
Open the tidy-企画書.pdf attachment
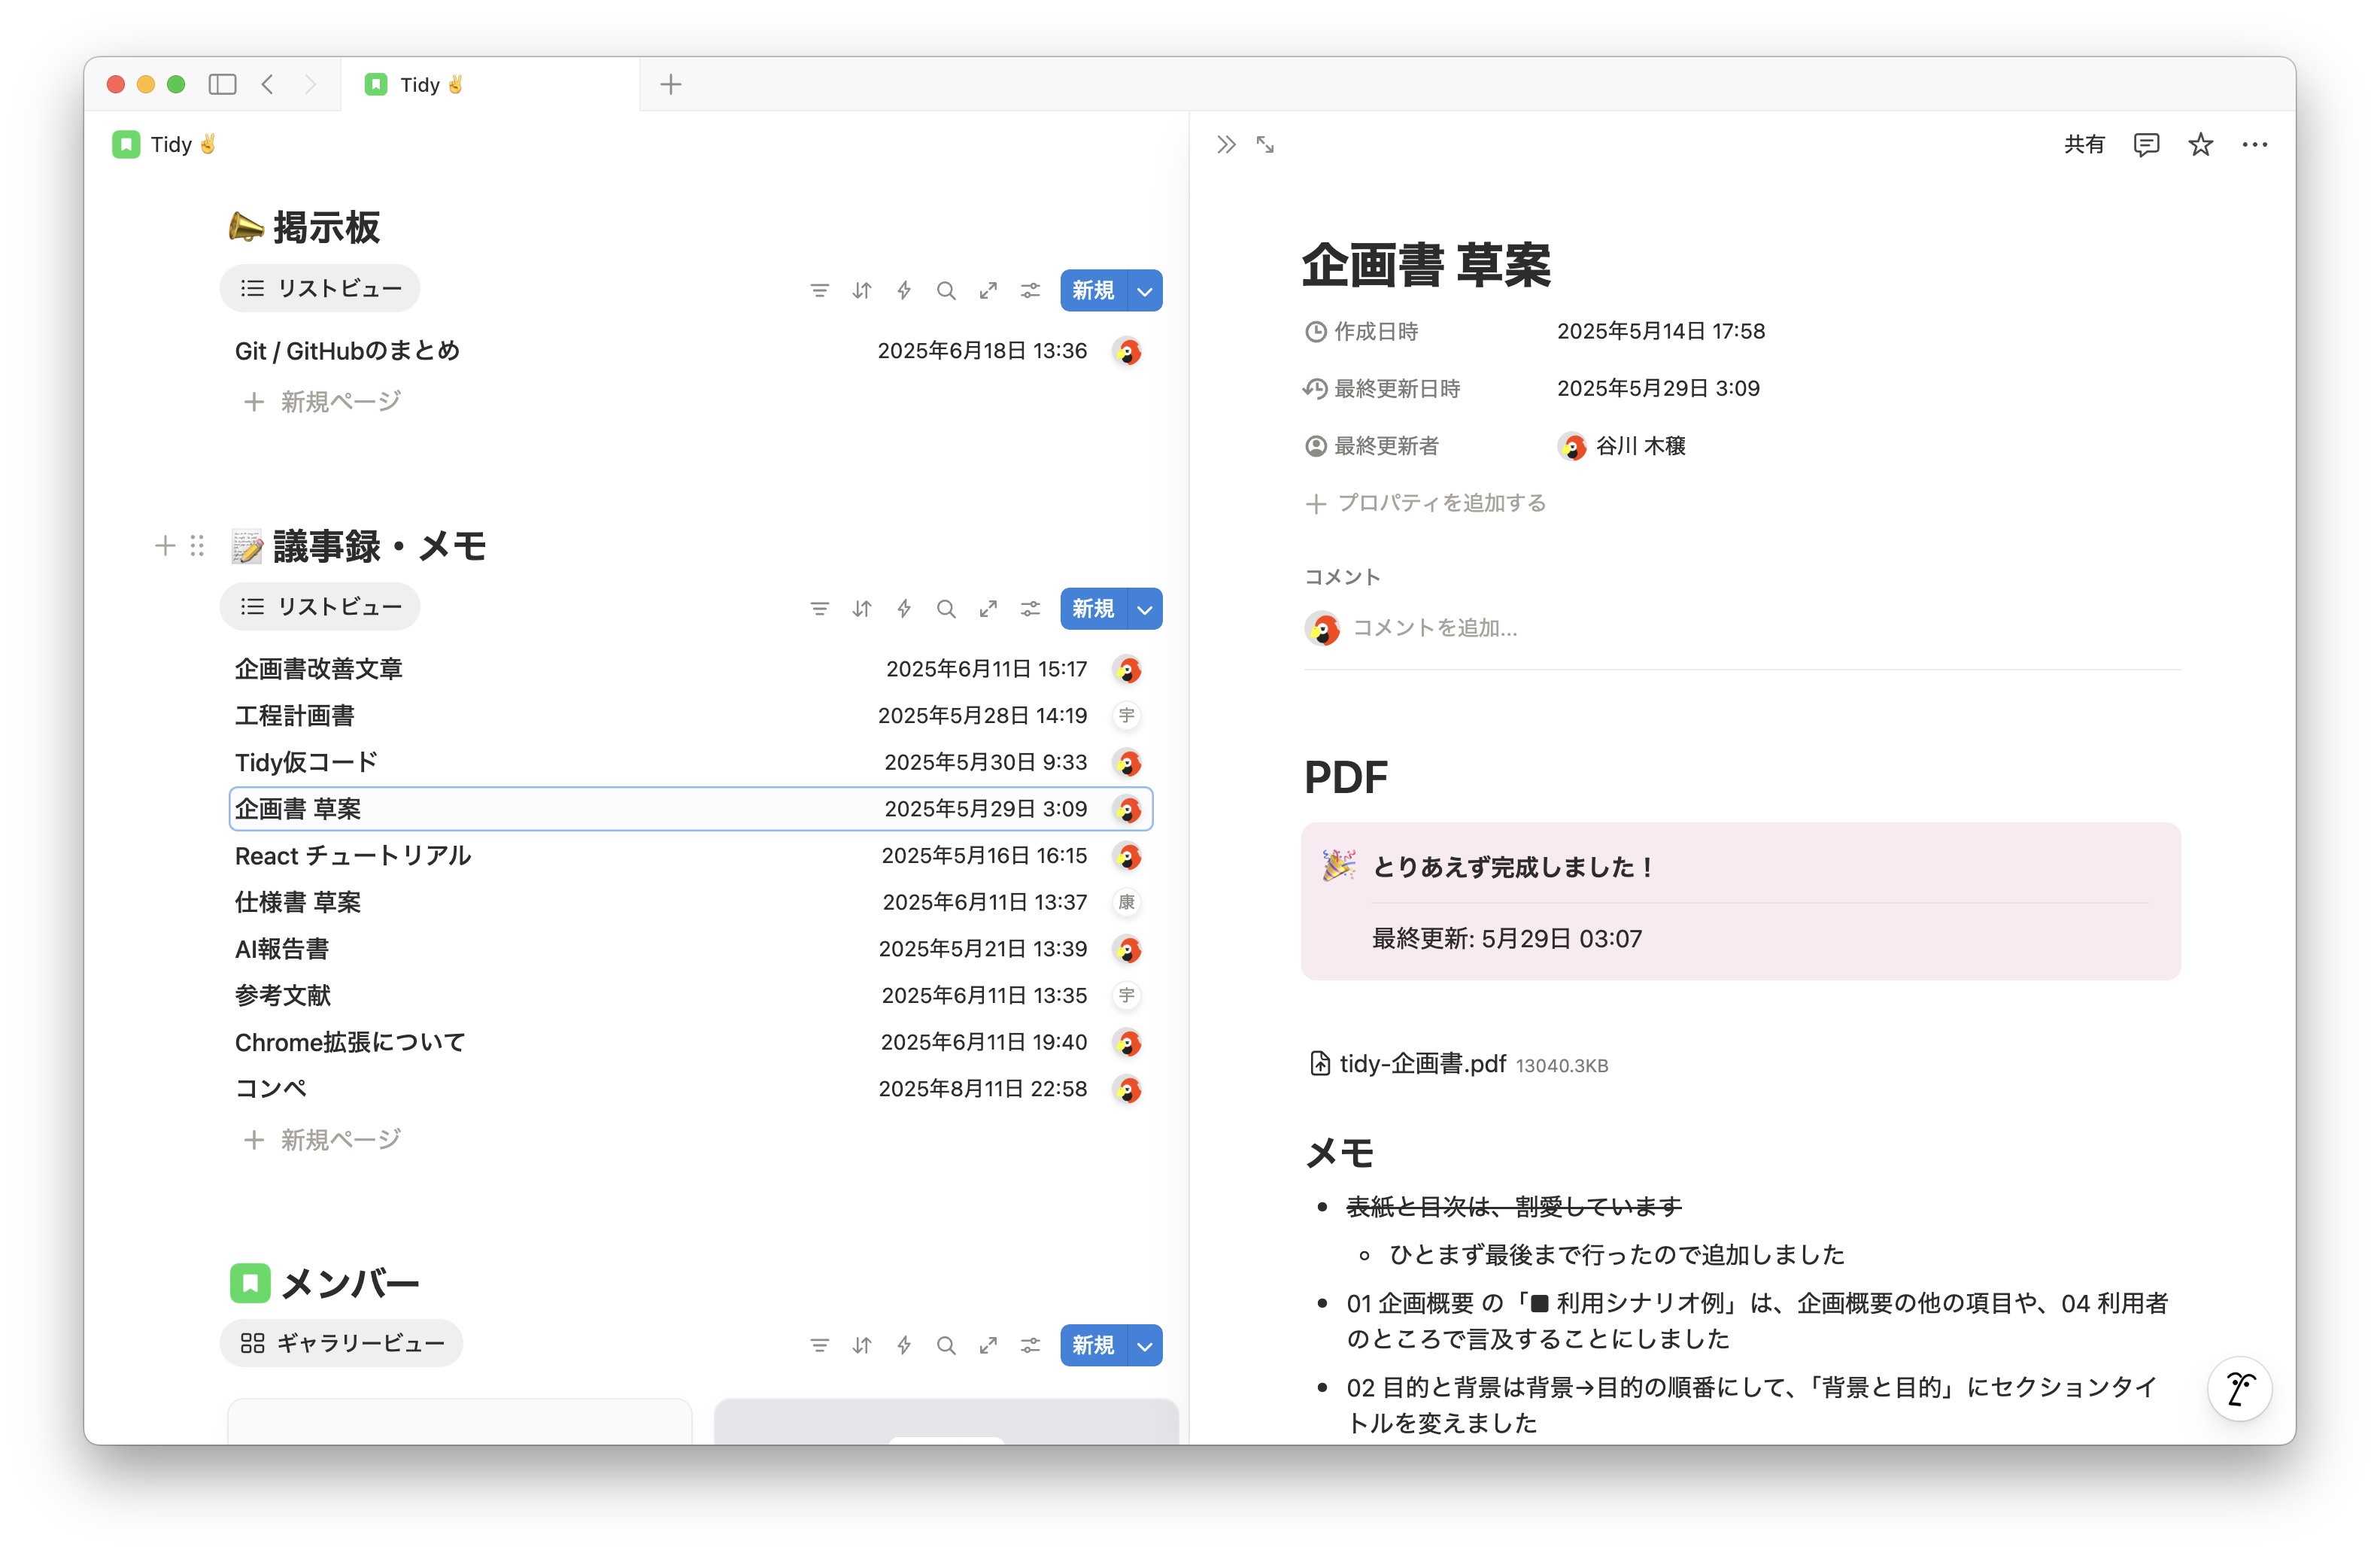(x=1422, y=1064)
